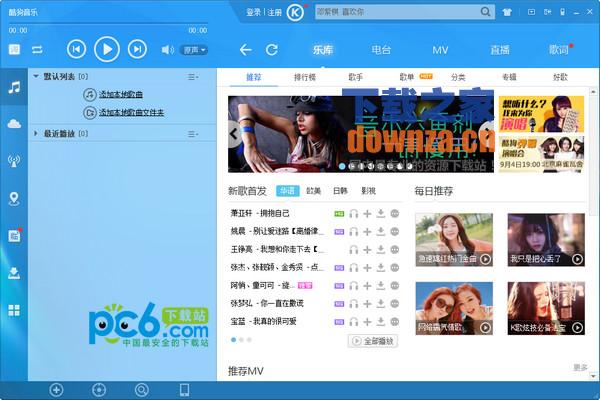Open the 专辑 sub-tab

click(x=509, y=77)
